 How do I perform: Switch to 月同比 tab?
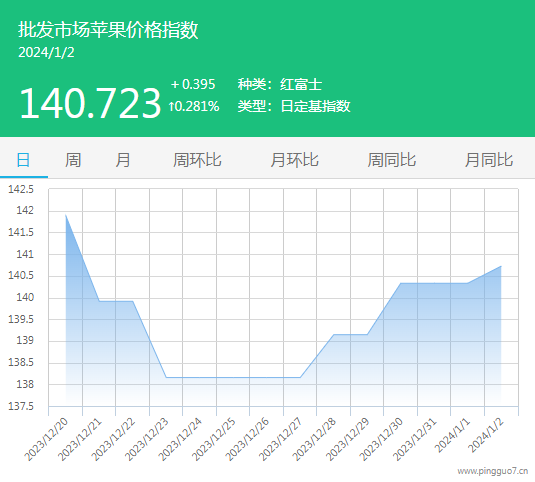click(489, 160)
